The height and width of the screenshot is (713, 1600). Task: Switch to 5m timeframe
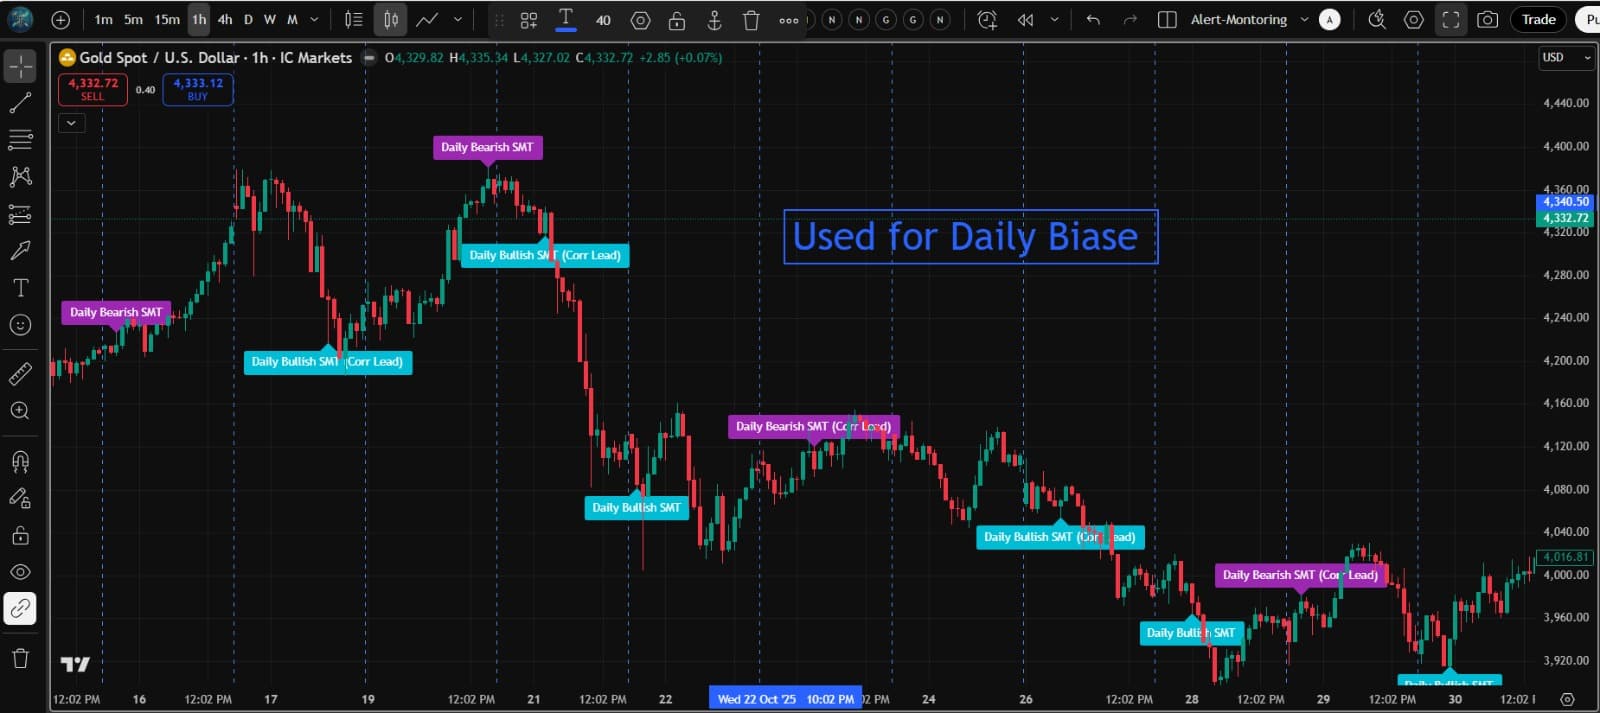tap(133, 19)
